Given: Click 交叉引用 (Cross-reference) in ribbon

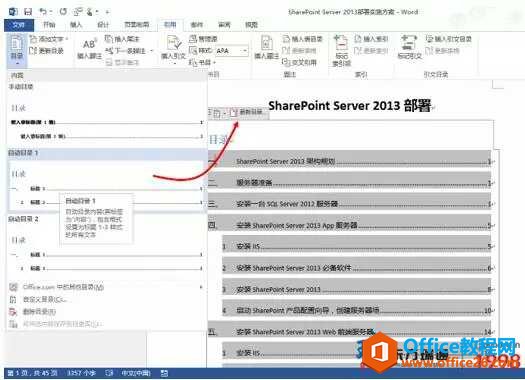Looking at the screenshot, I should point(300,62).
